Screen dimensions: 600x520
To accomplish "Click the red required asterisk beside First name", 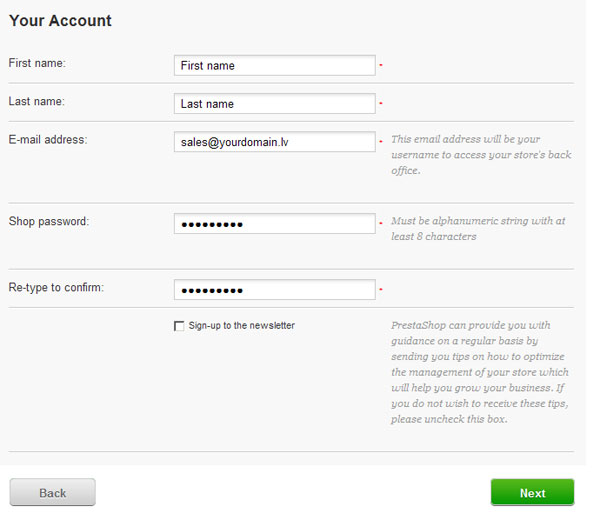I will click(x=381, y=65).
